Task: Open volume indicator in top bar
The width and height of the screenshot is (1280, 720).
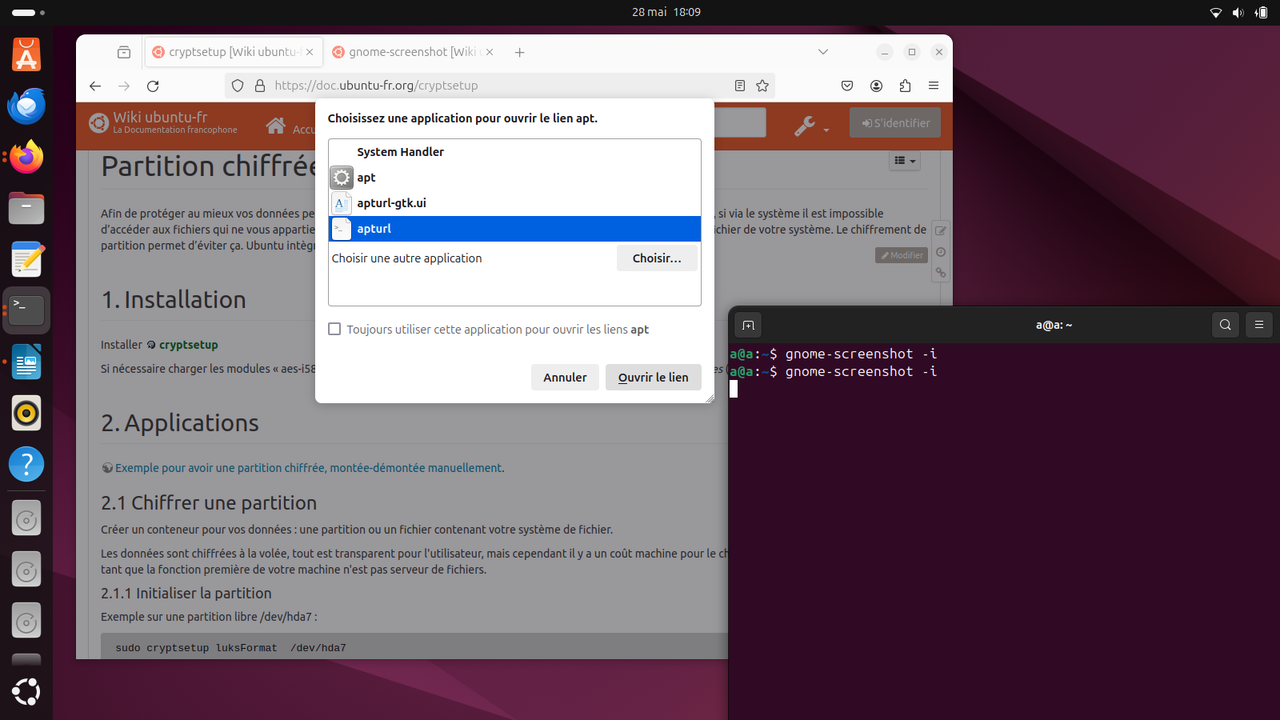Action: [x=1238, y=13]
